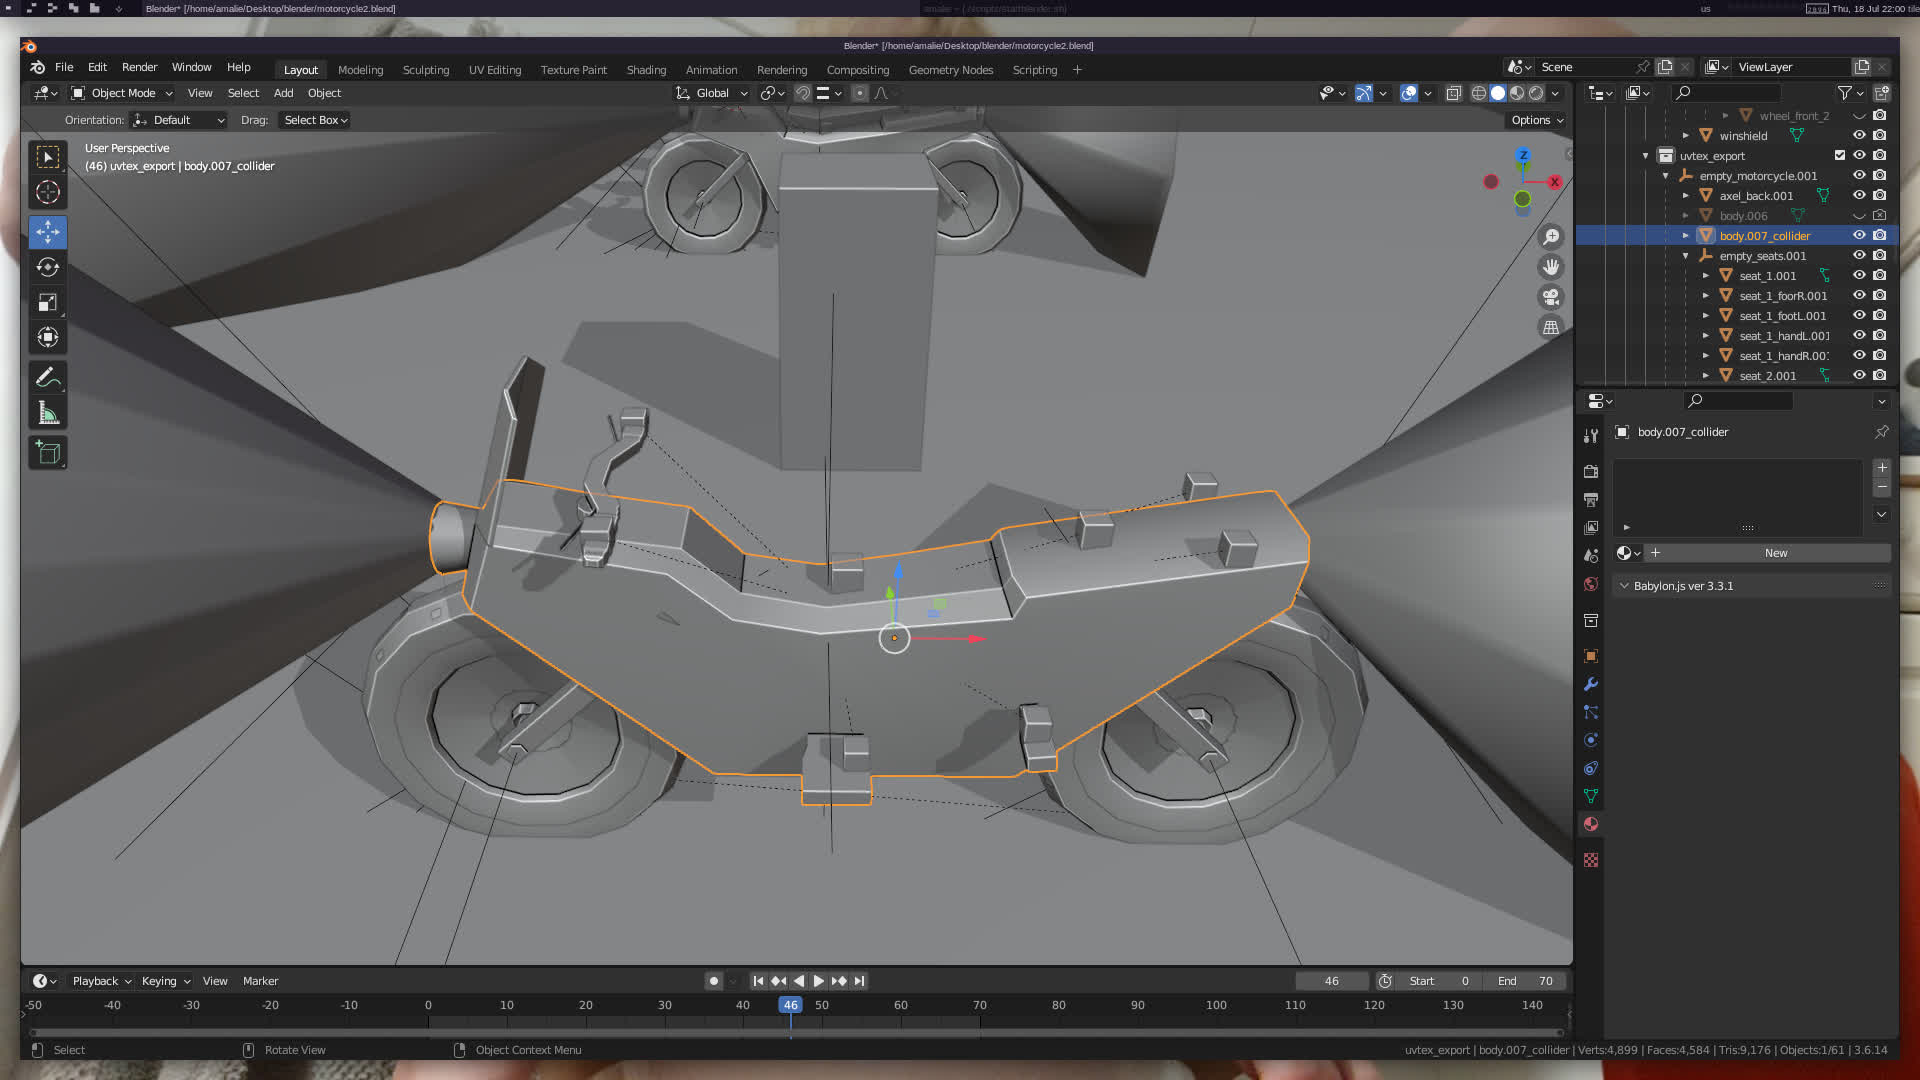
Task: Collapse the Babylon.js ver 3.3.1 panel
Action: tap(1624, 586)
